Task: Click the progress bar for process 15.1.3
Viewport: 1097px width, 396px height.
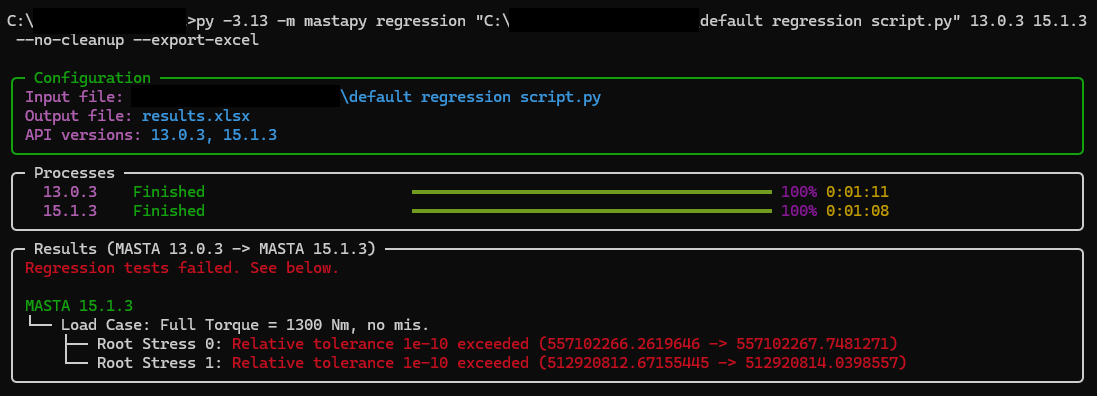Action: click(592, 210)
